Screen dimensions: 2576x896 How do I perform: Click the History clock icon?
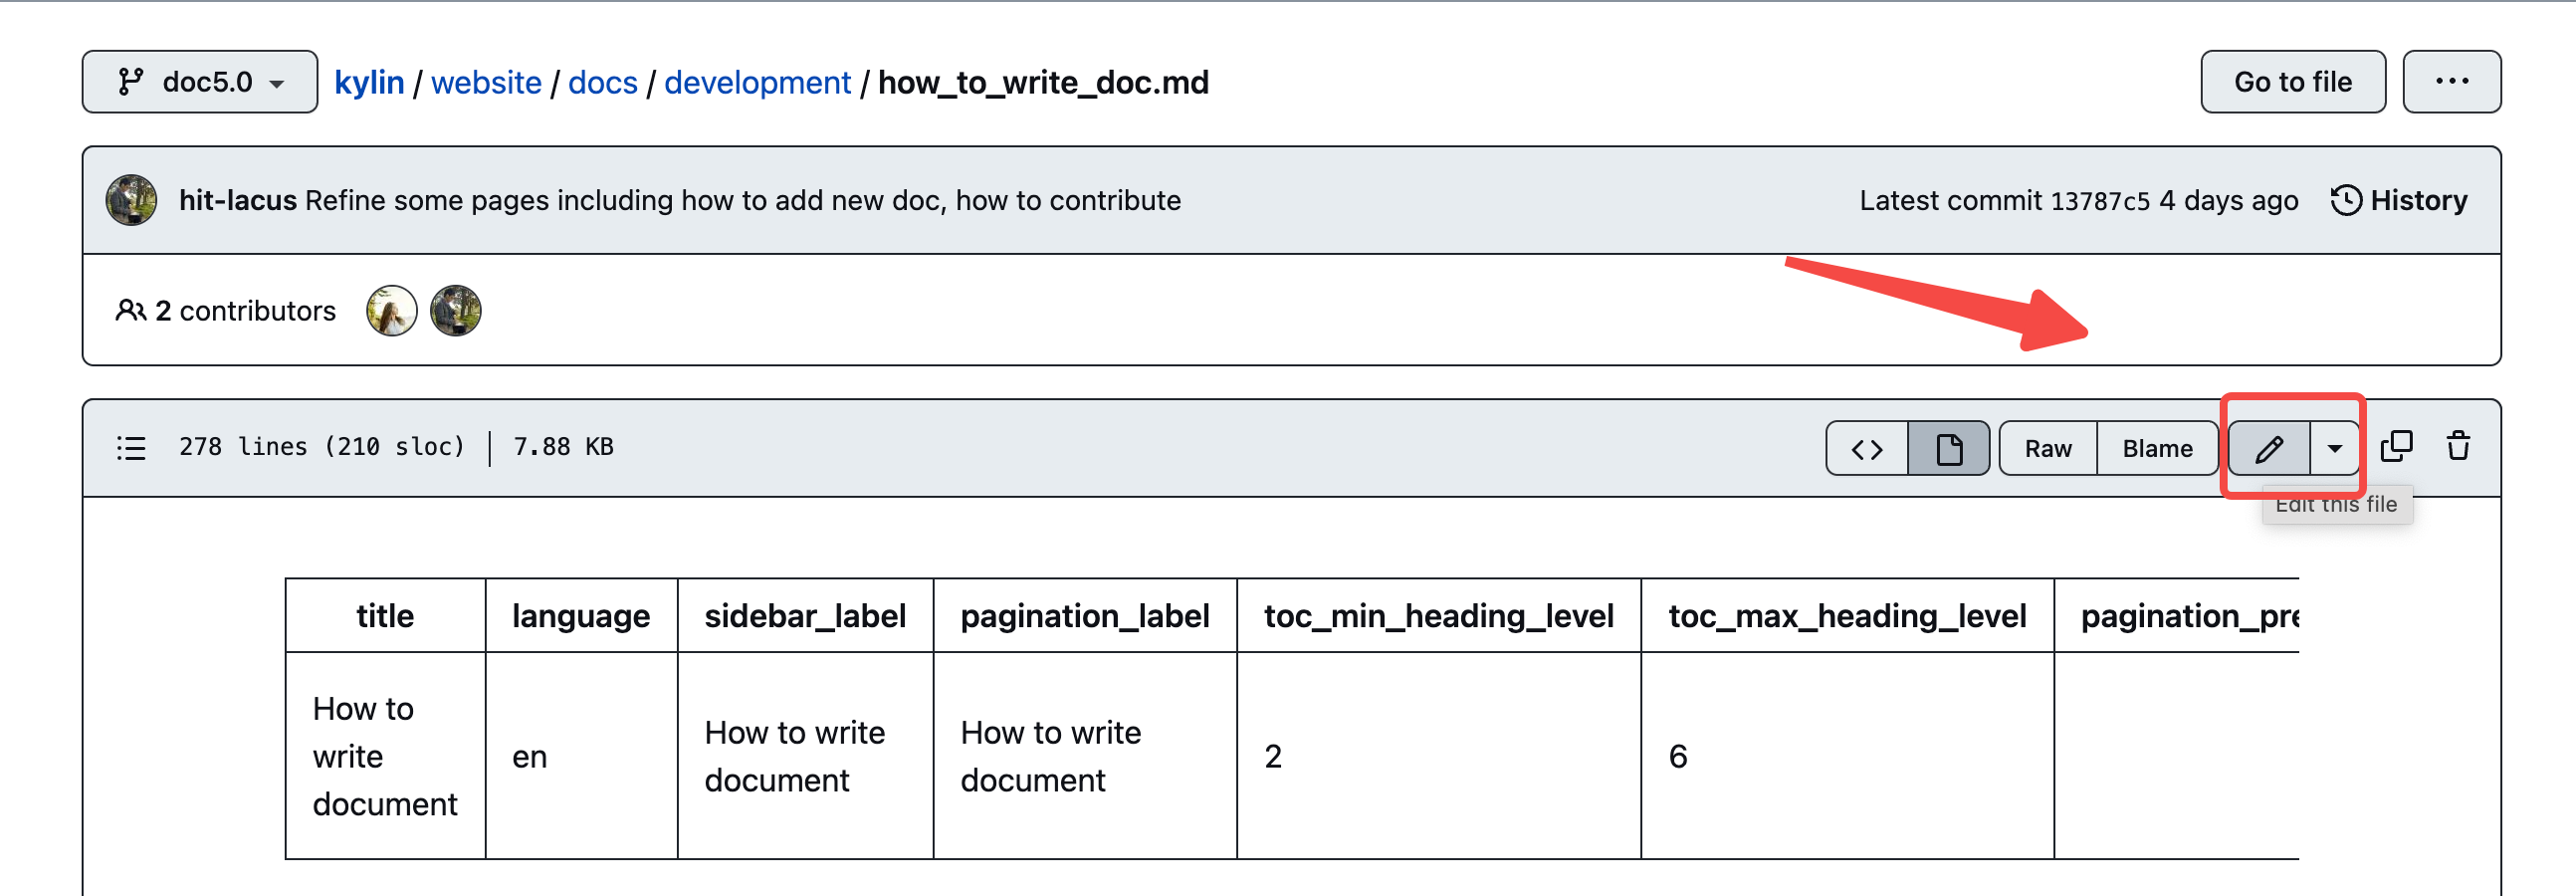coord(2345,200)
